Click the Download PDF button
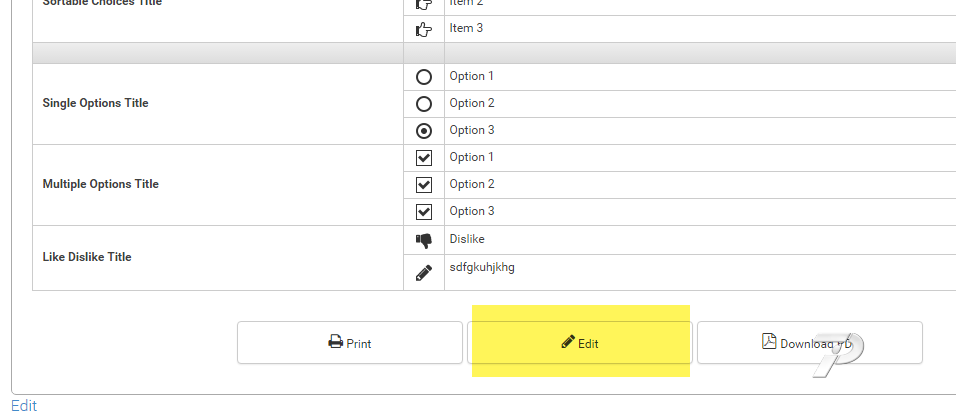The height and width of the screenshot is (418, 956). tap(810, 343)
